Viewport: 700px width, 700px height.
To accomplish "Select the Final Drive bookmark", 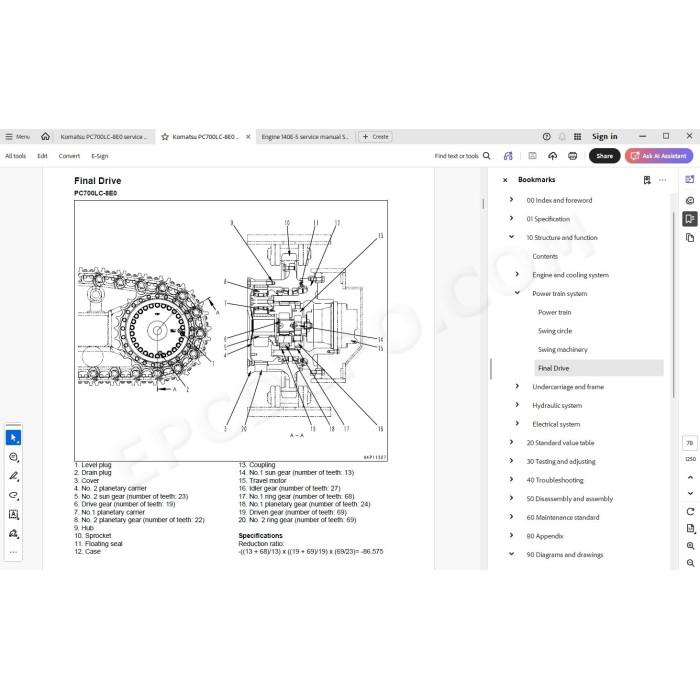I will pyautogui.click(x=599, y=368).
